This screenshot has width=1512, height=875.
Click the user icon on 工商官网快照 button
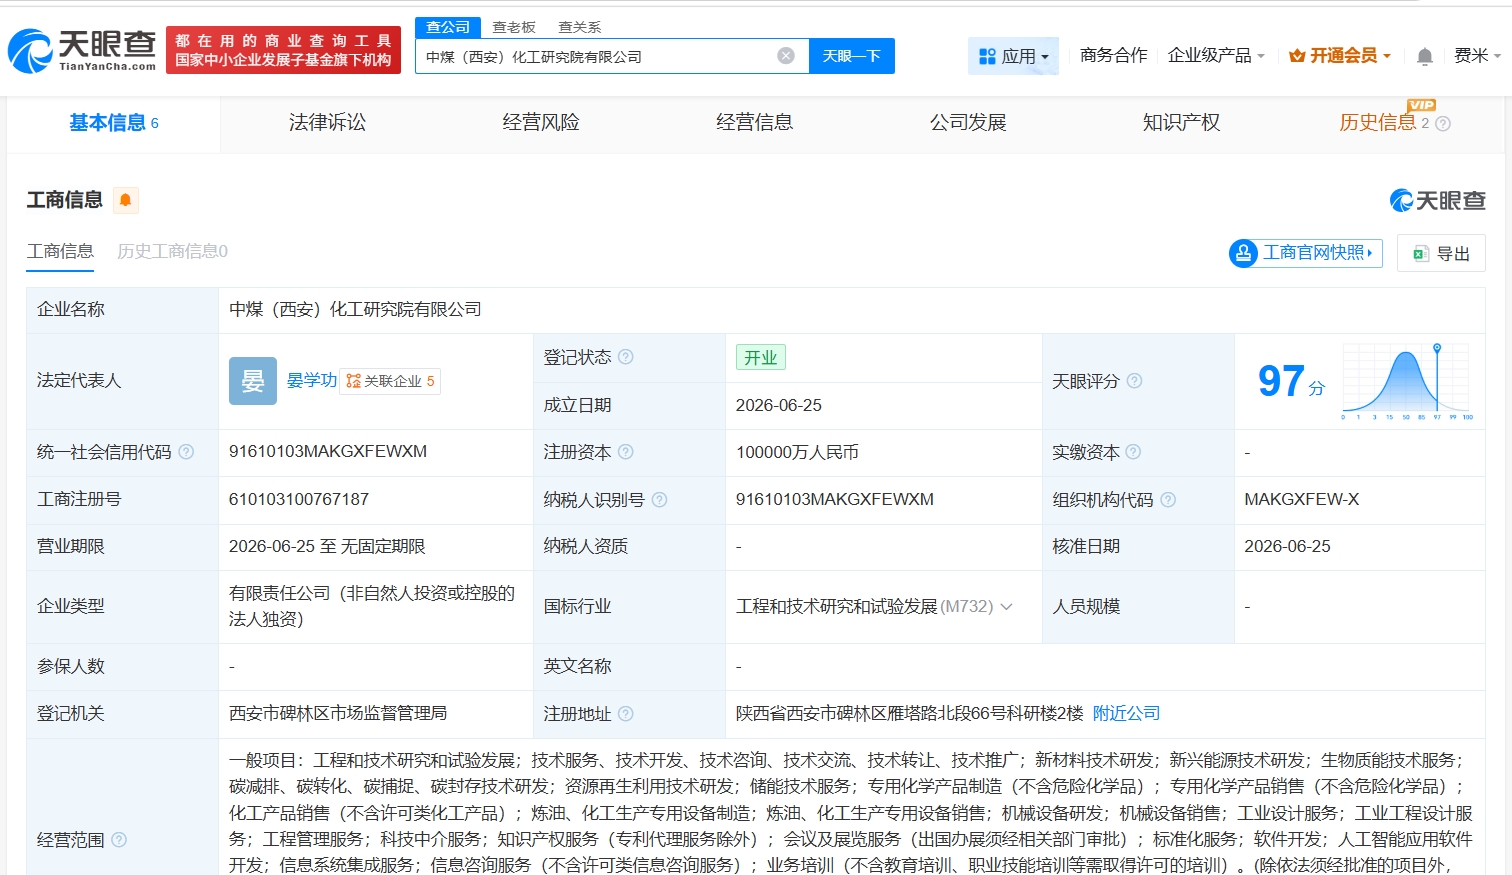1243,253
